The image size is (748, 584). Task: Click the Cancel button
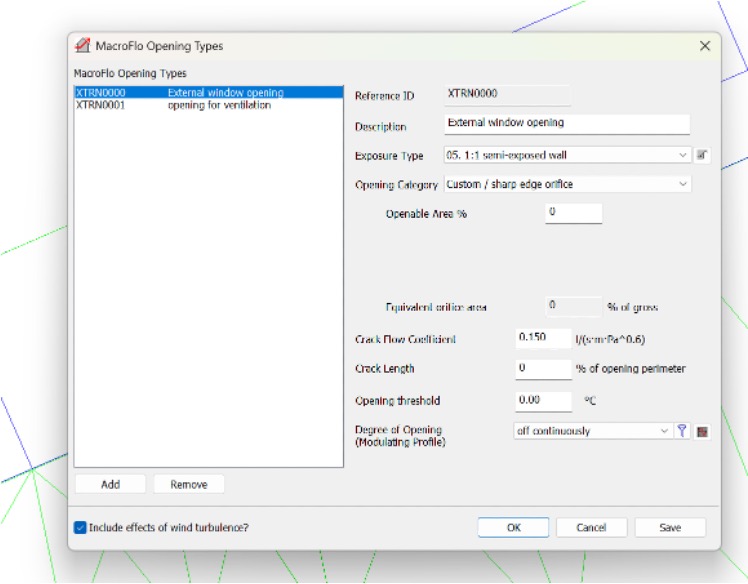click(591, 528)
